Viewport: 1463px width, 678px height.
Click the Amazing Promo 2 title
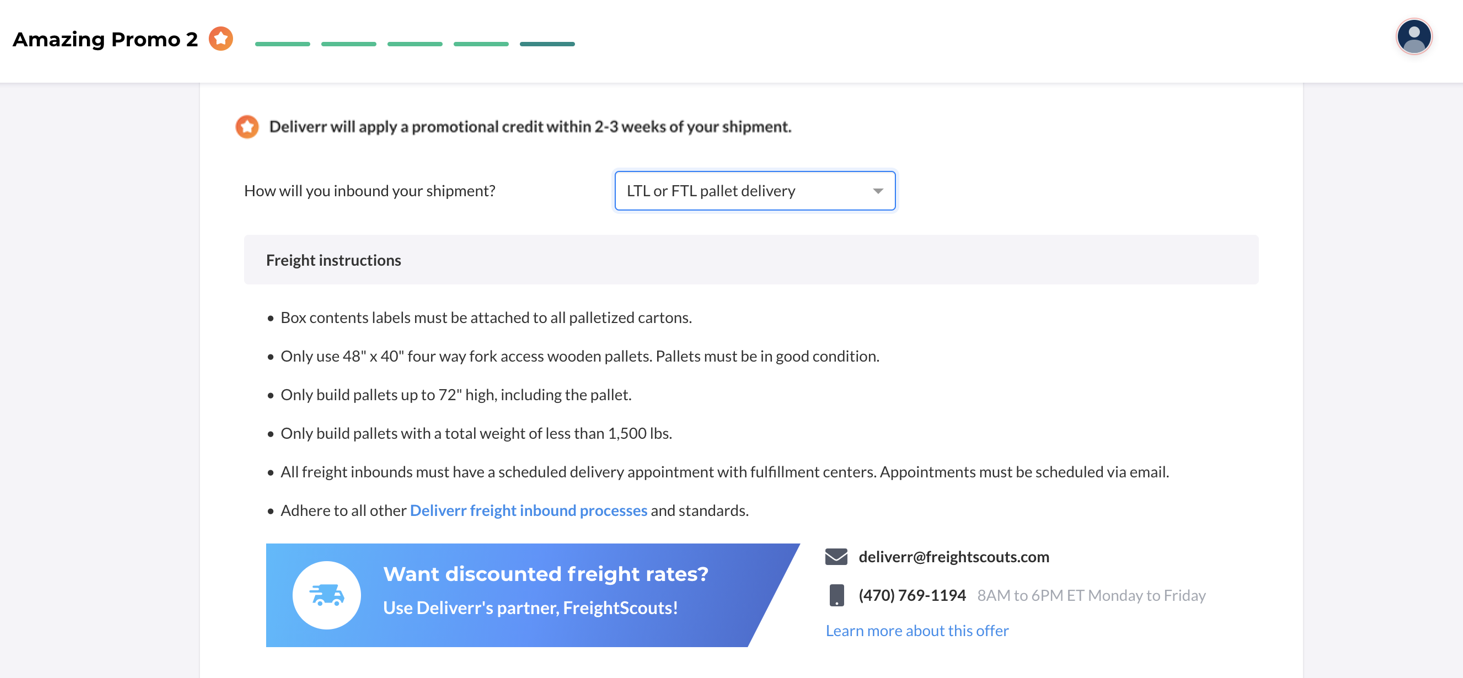click(x=105, y=39)
